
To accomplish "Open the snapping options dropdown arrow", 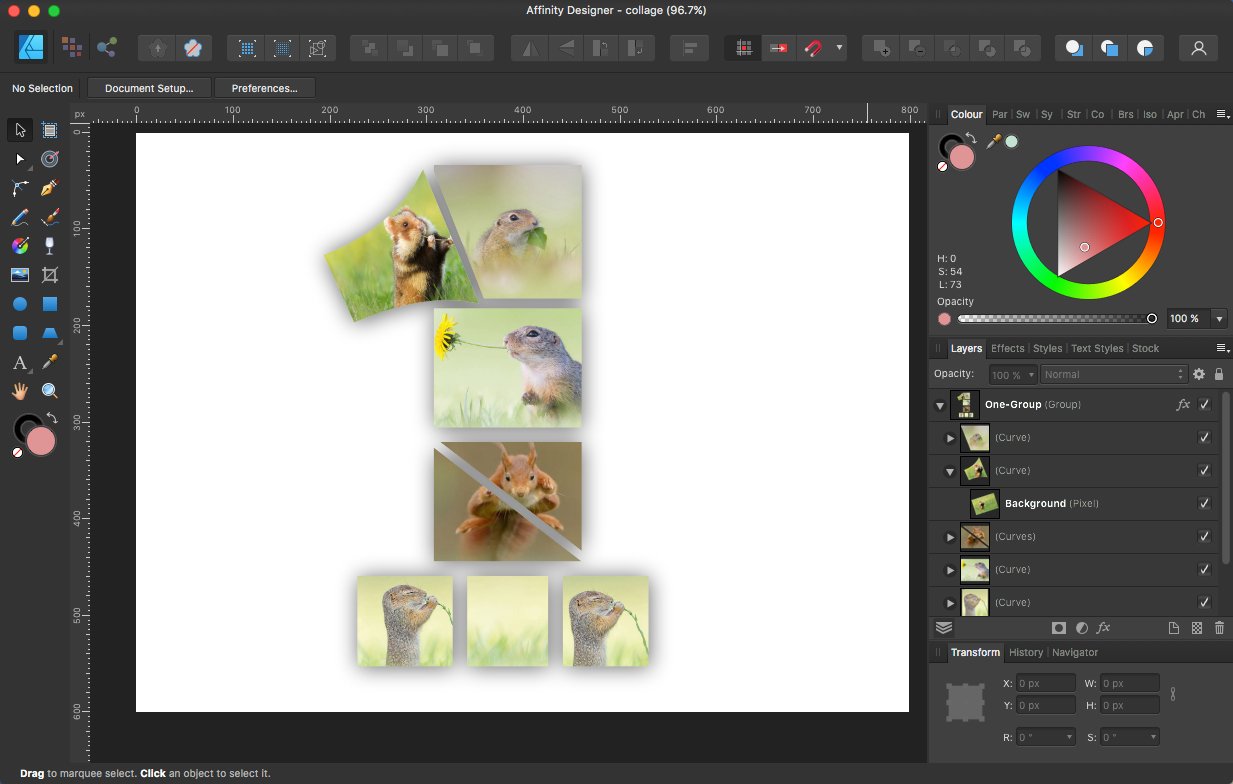I will [841, 47].
